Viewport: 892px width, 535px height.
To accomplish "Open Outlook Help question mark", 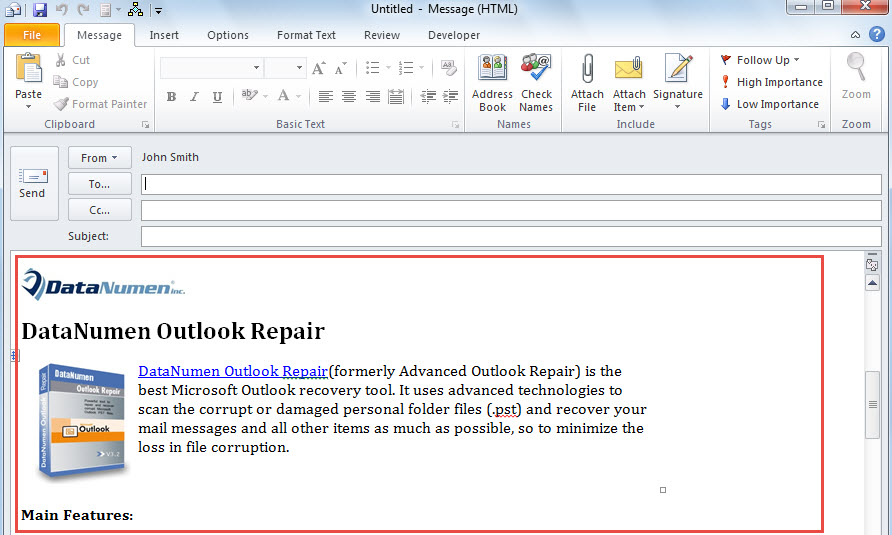I will [x=877, y=35].
